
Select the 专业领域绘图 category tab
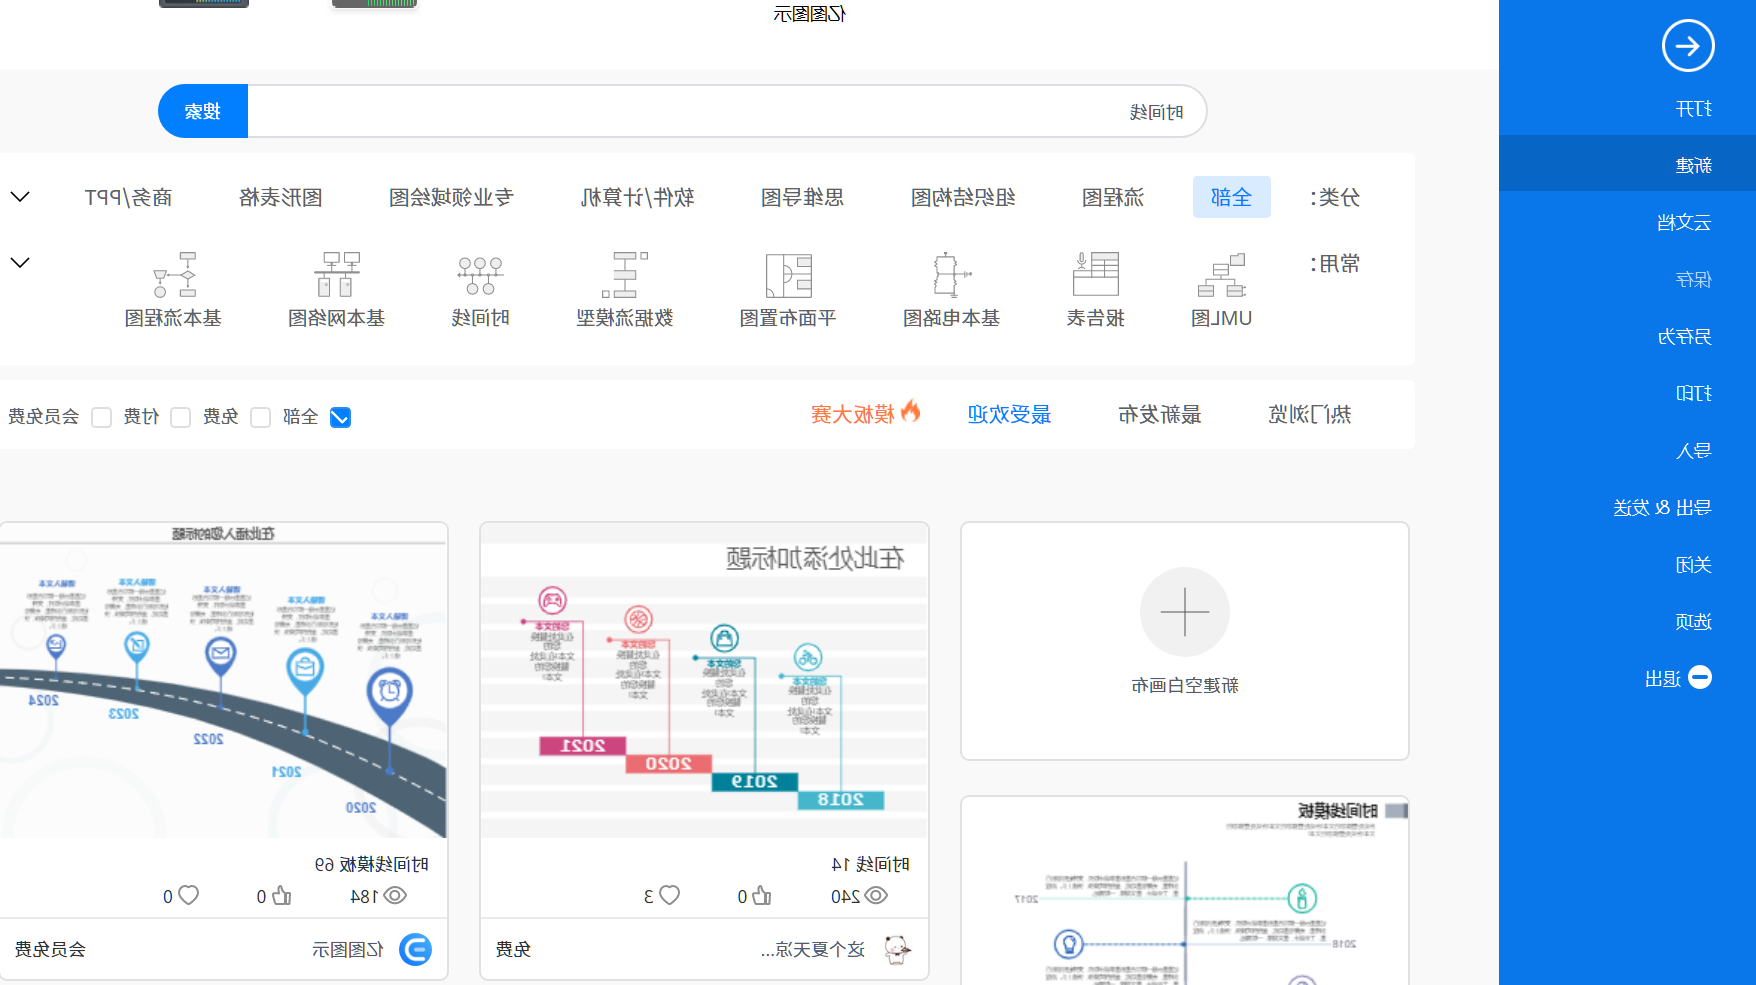pos(451,197)
